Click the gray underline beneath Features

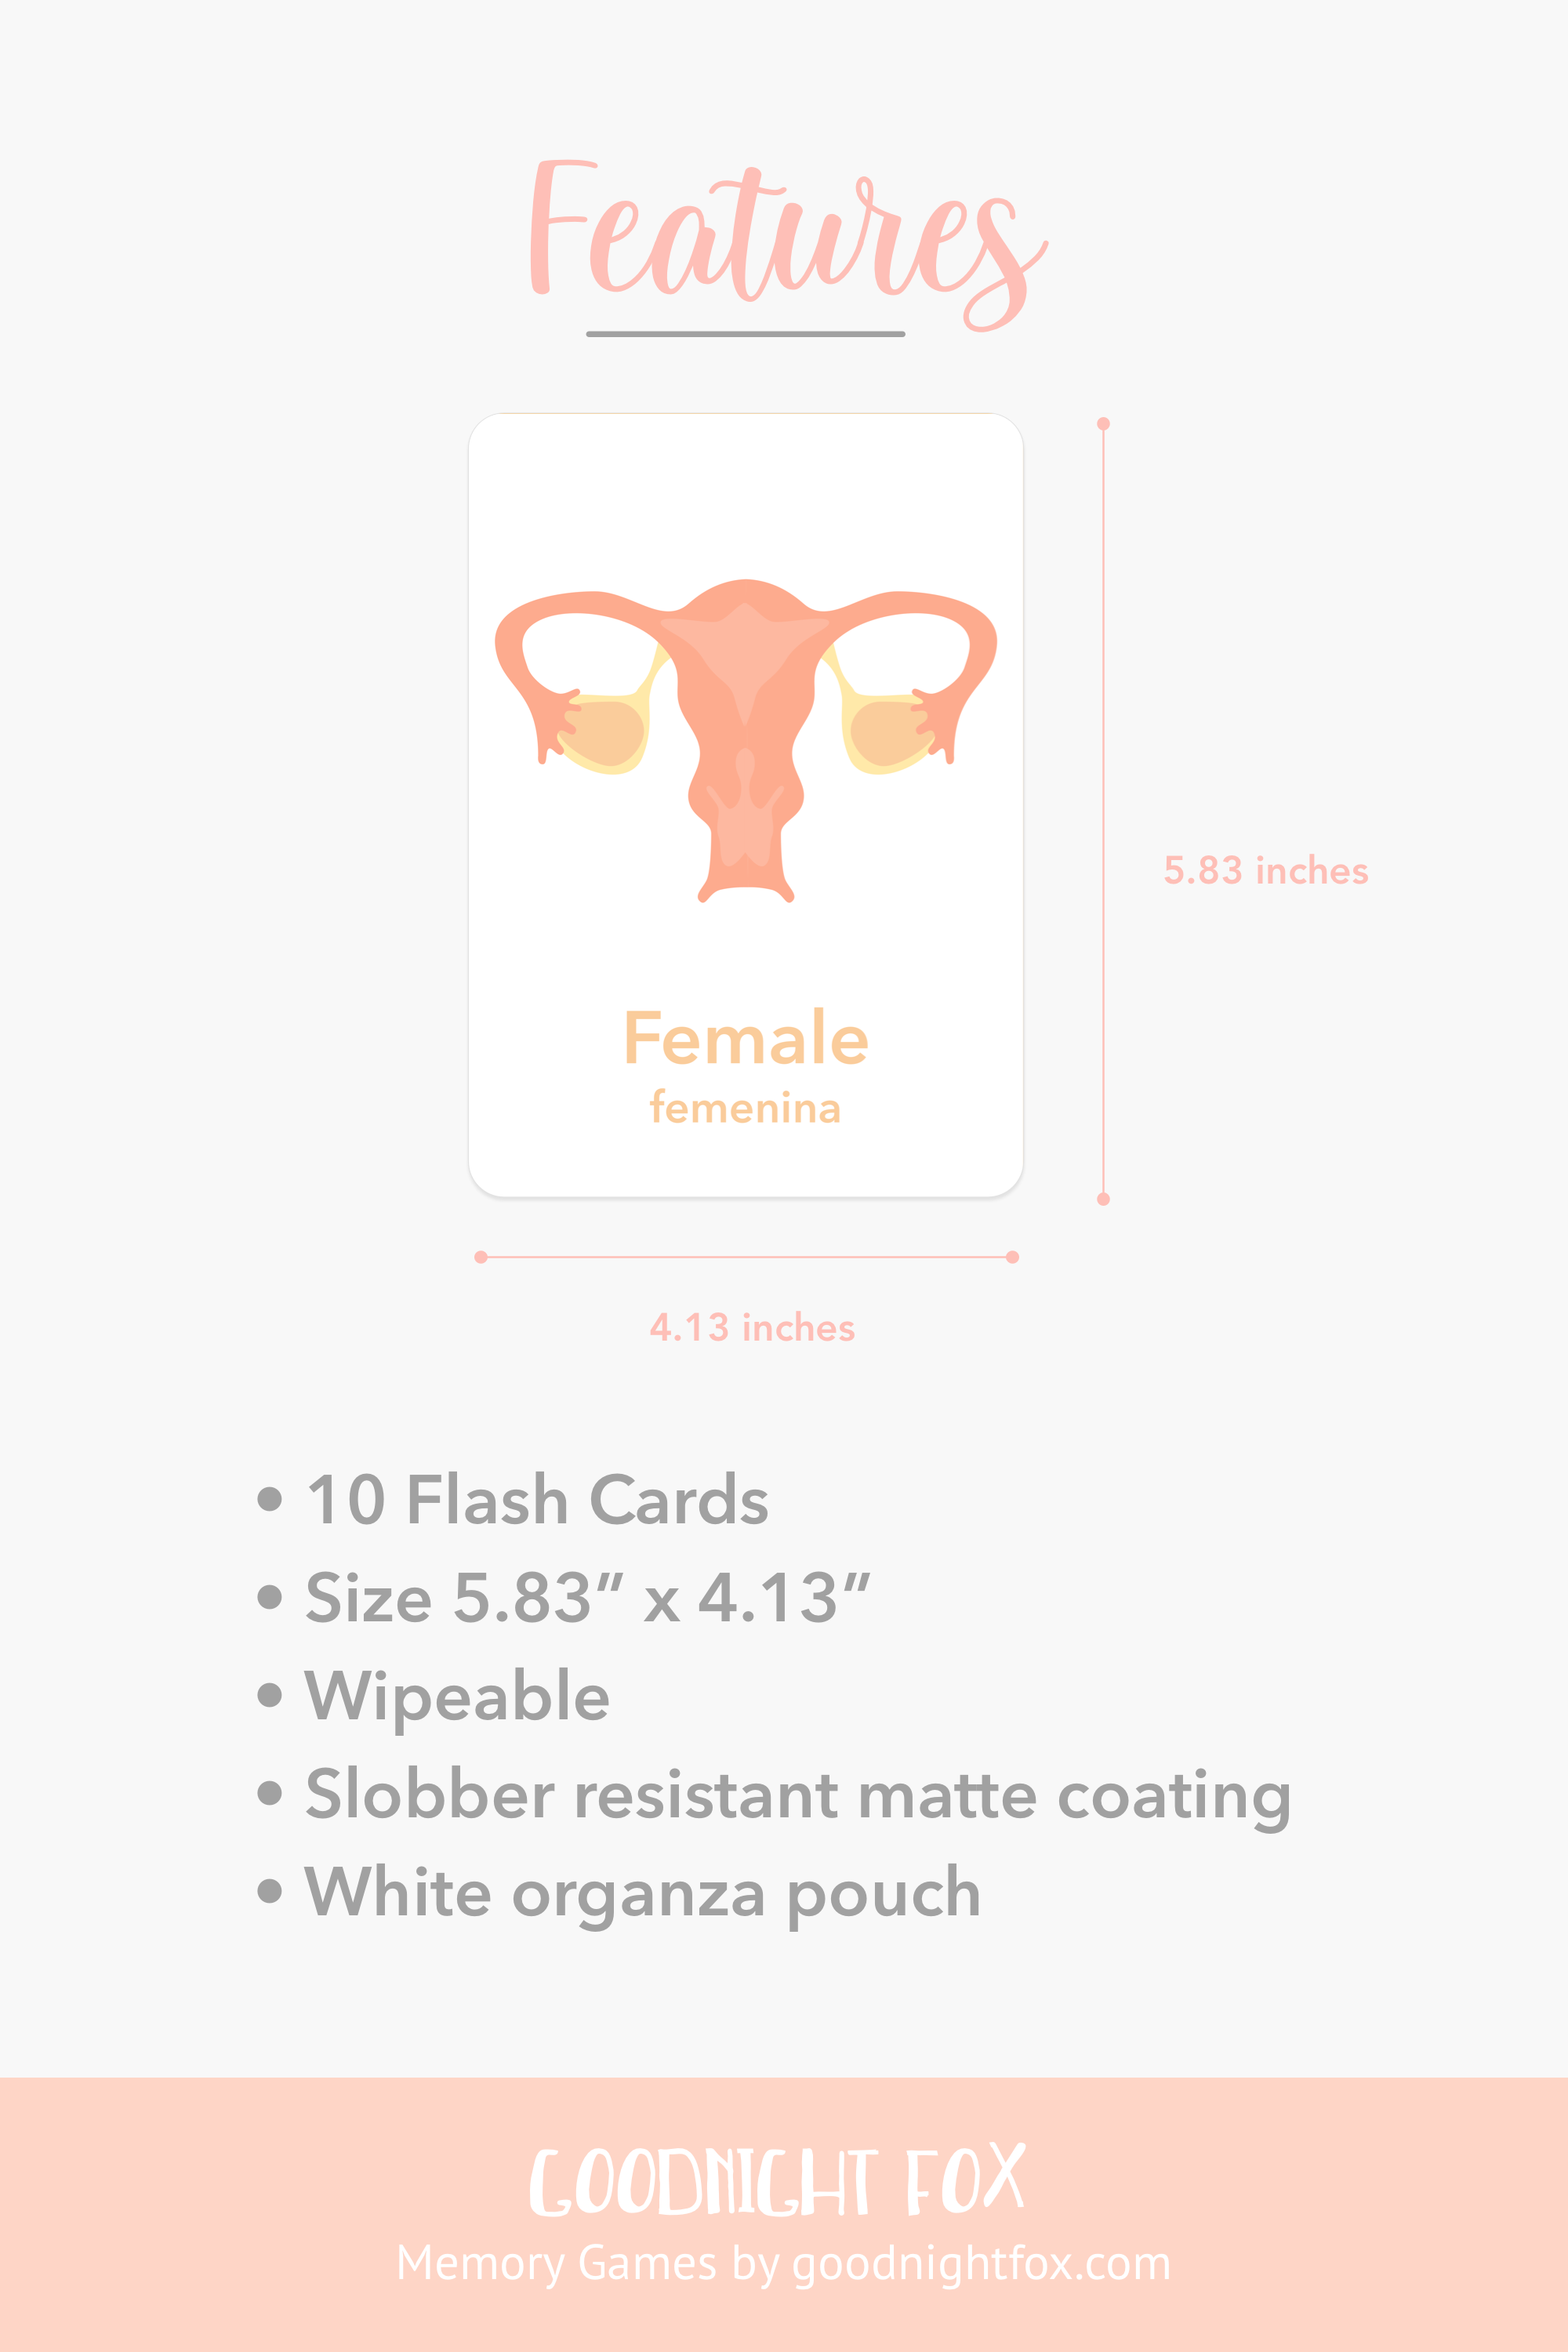[745, 334]
